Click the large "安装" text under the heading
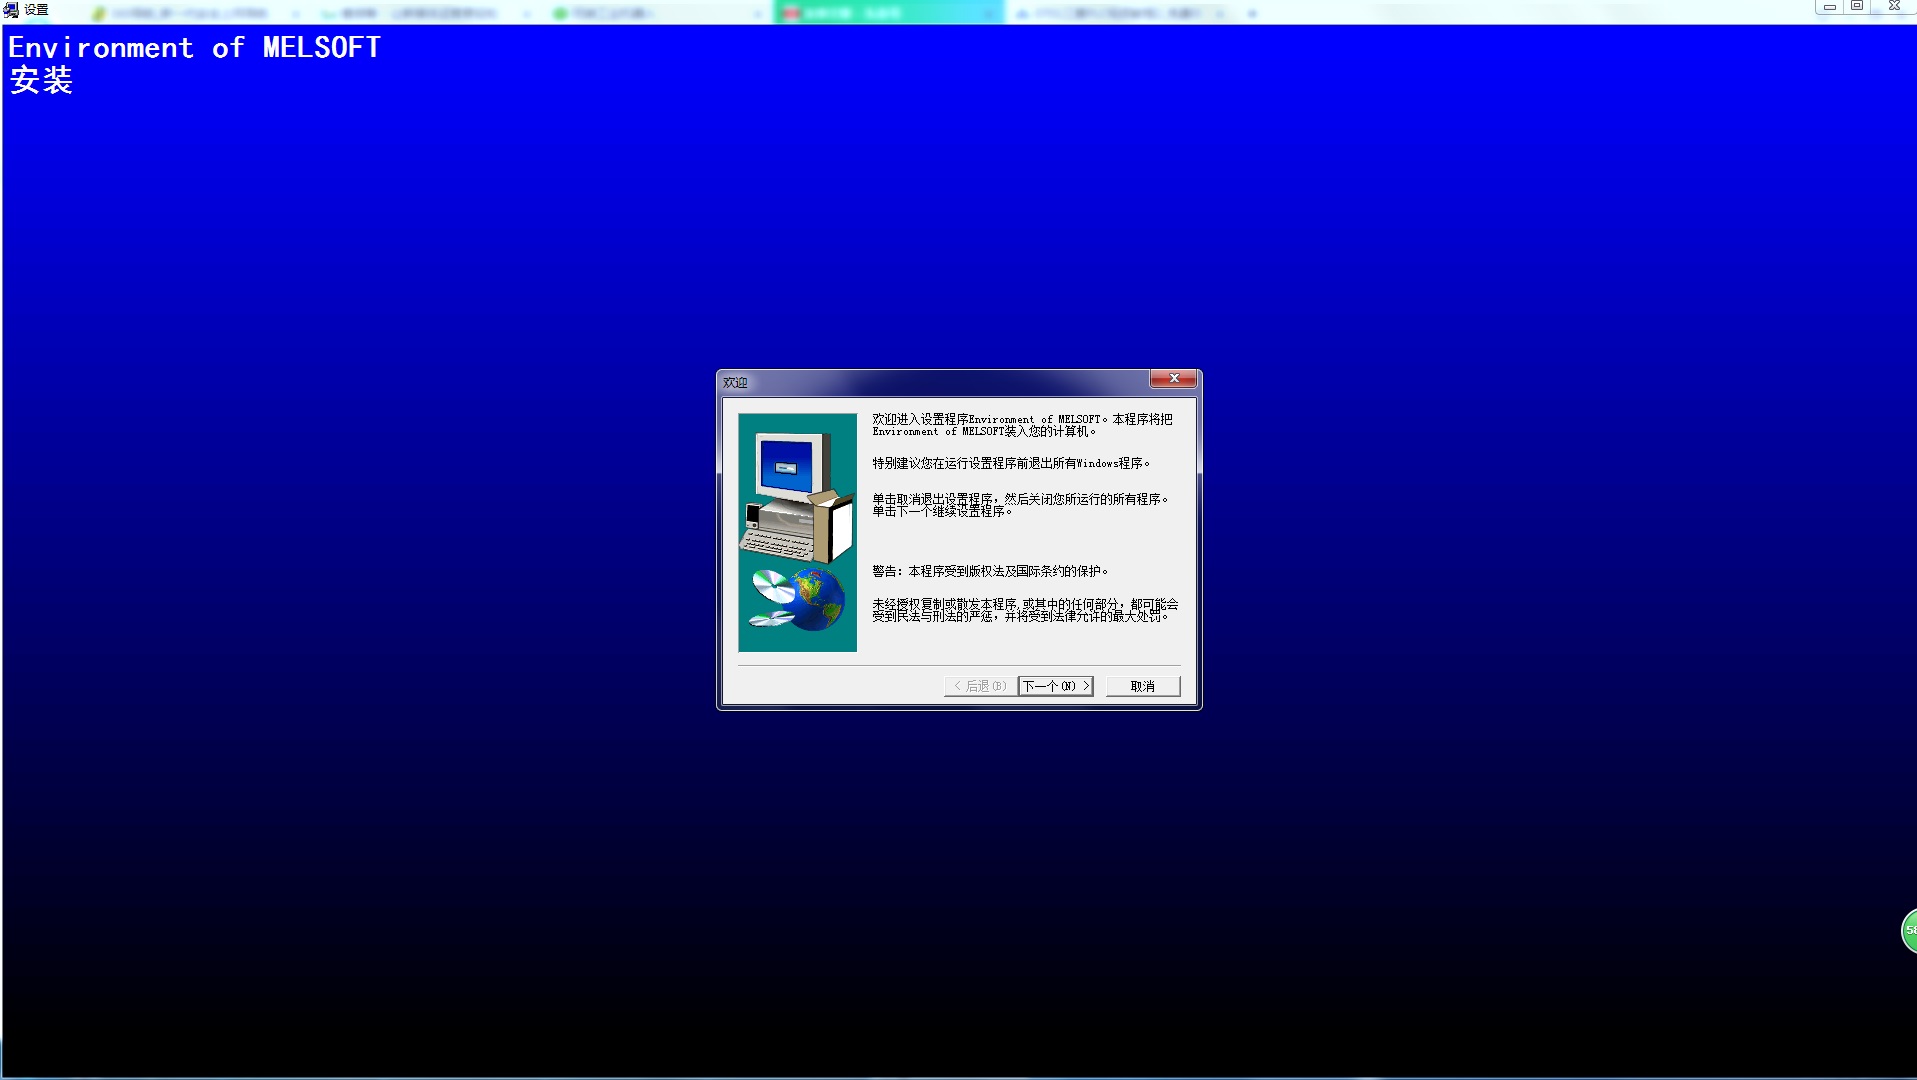 [41, 80]
